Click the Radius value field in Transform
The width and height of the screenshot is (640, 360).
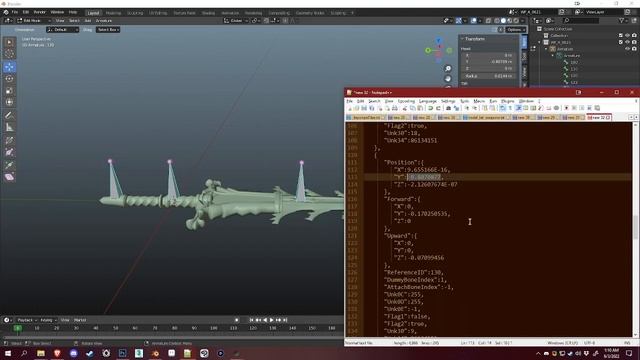[489, 76]
